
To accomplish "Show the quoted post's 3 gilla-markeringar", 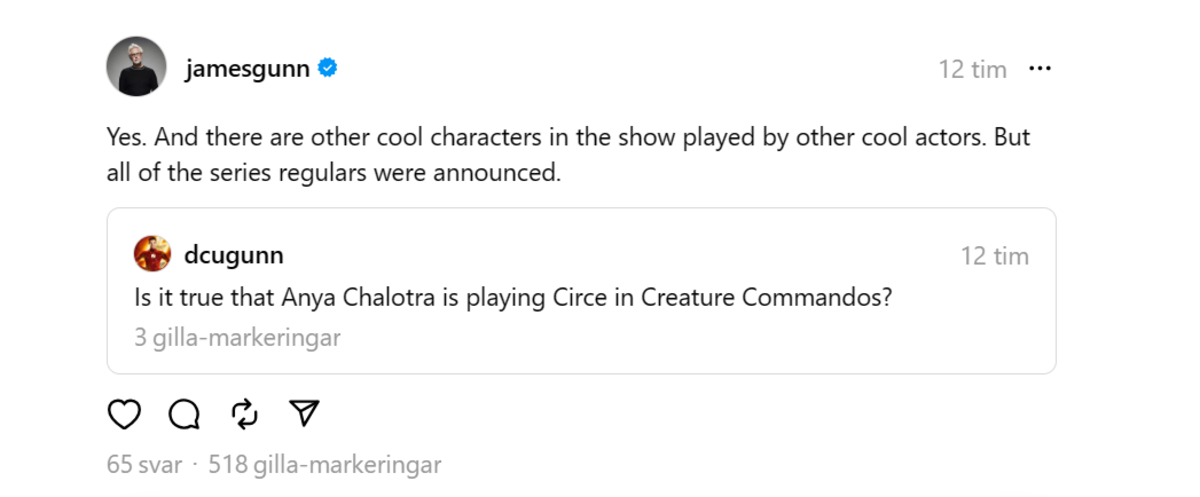I will pos(237,337).
